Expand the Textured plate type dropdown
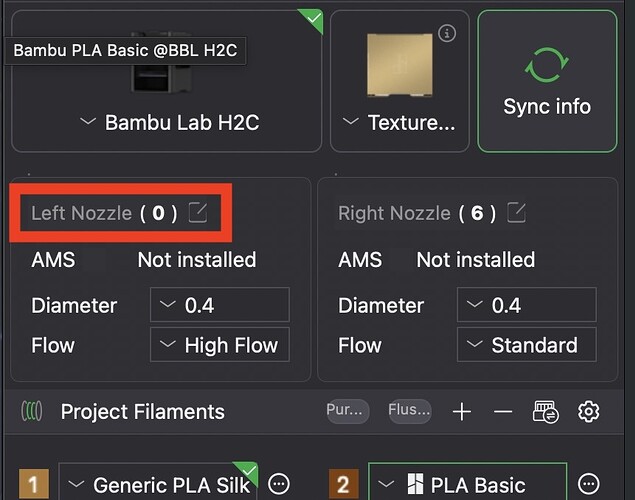Image resolution: width=635 pixels, height=500 pixels. click(x=399, y=122)
